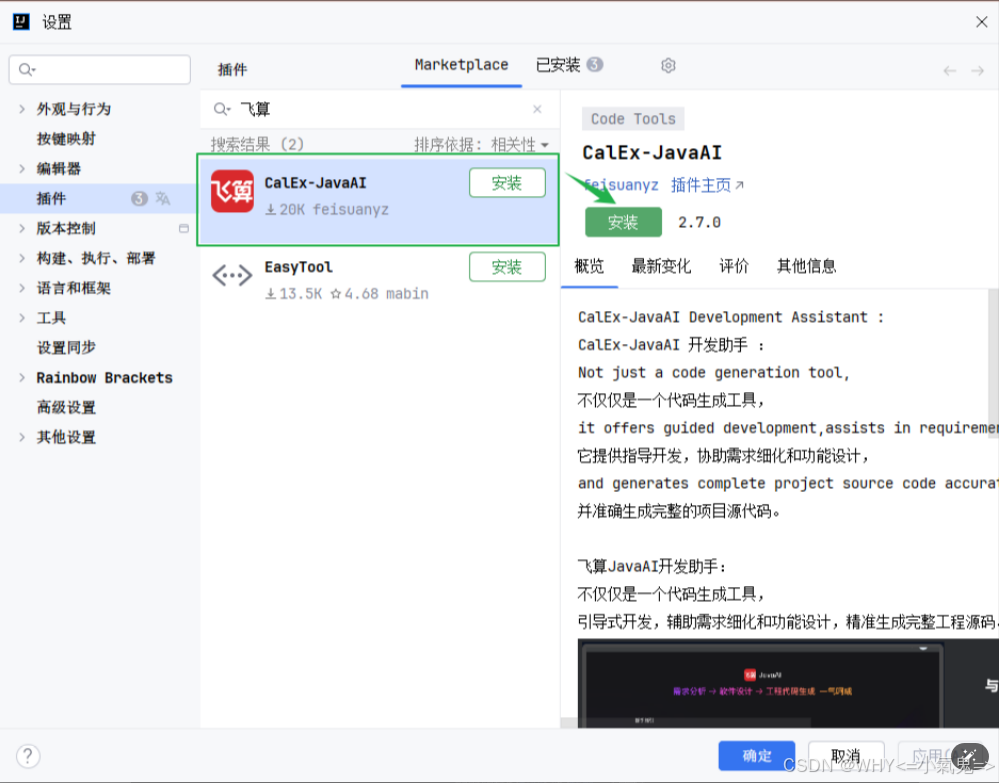Image resolution: width=999 pixels, height=783 pixels.
Task: Select 设置同步 in the settings tree
Action: (66, 348)
